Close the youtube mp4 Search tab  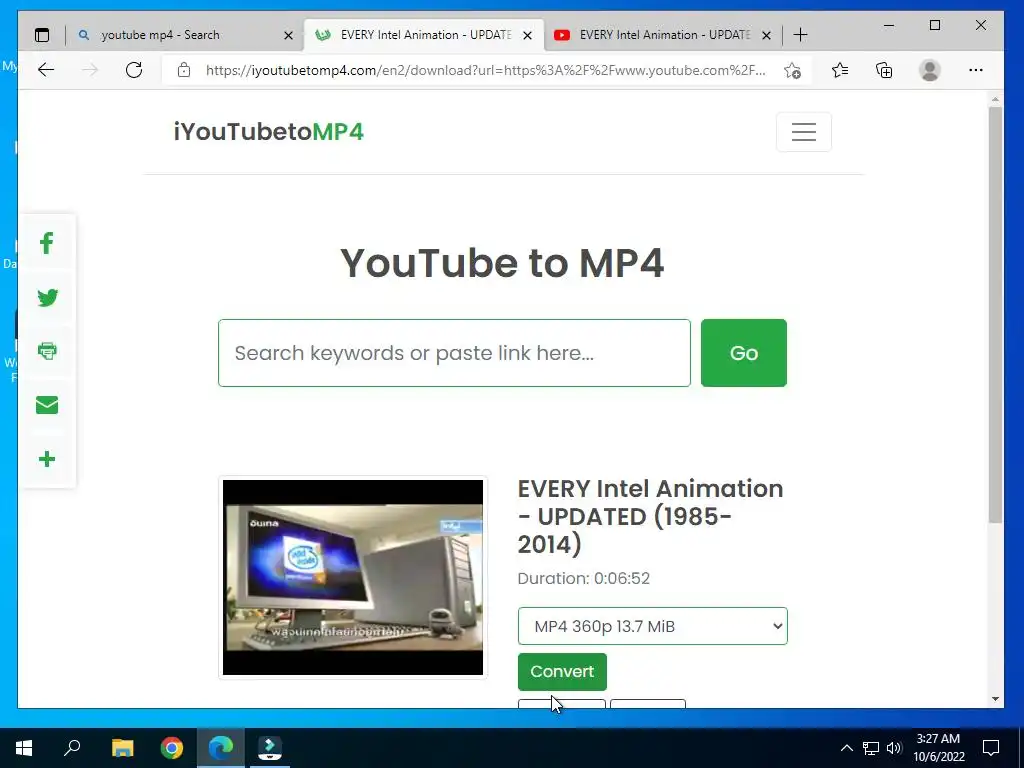pos(288,35)
